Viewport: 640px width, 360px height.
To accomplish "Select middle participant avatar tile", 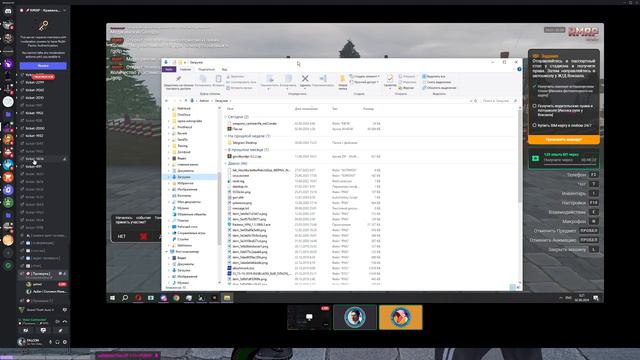I will click(x=355, y=317).
